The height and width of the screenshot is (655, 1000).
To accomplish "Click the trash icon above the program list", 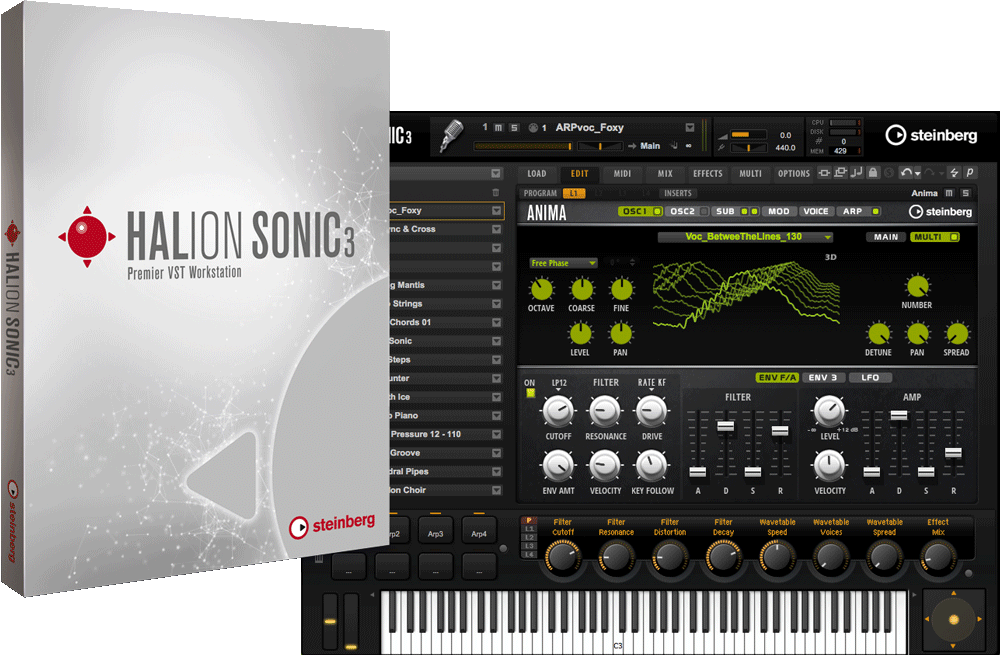I will 496,193.
